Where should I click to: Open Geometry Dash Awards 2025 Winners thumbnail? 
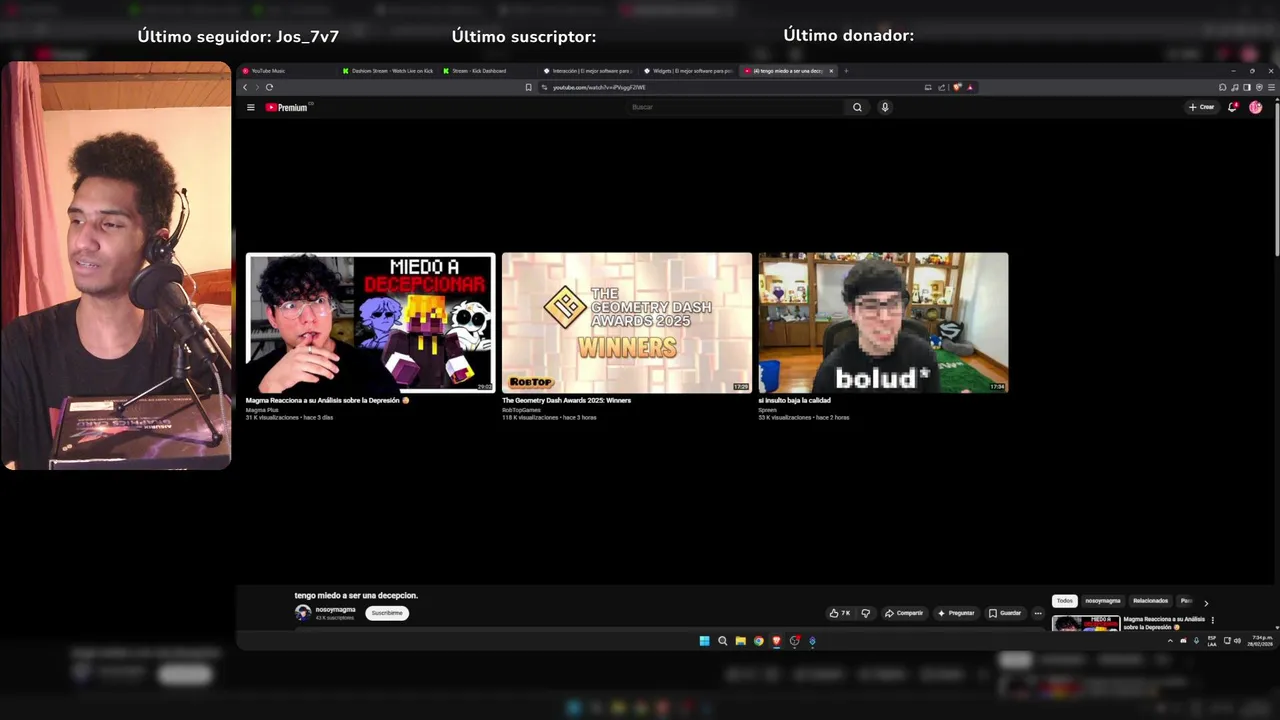627,322
